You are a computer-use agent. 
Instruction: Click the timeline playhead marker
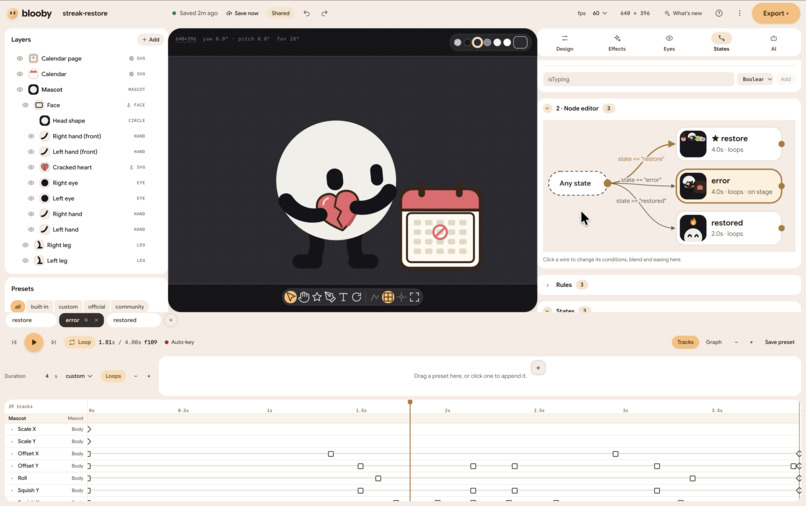point(410,402)
